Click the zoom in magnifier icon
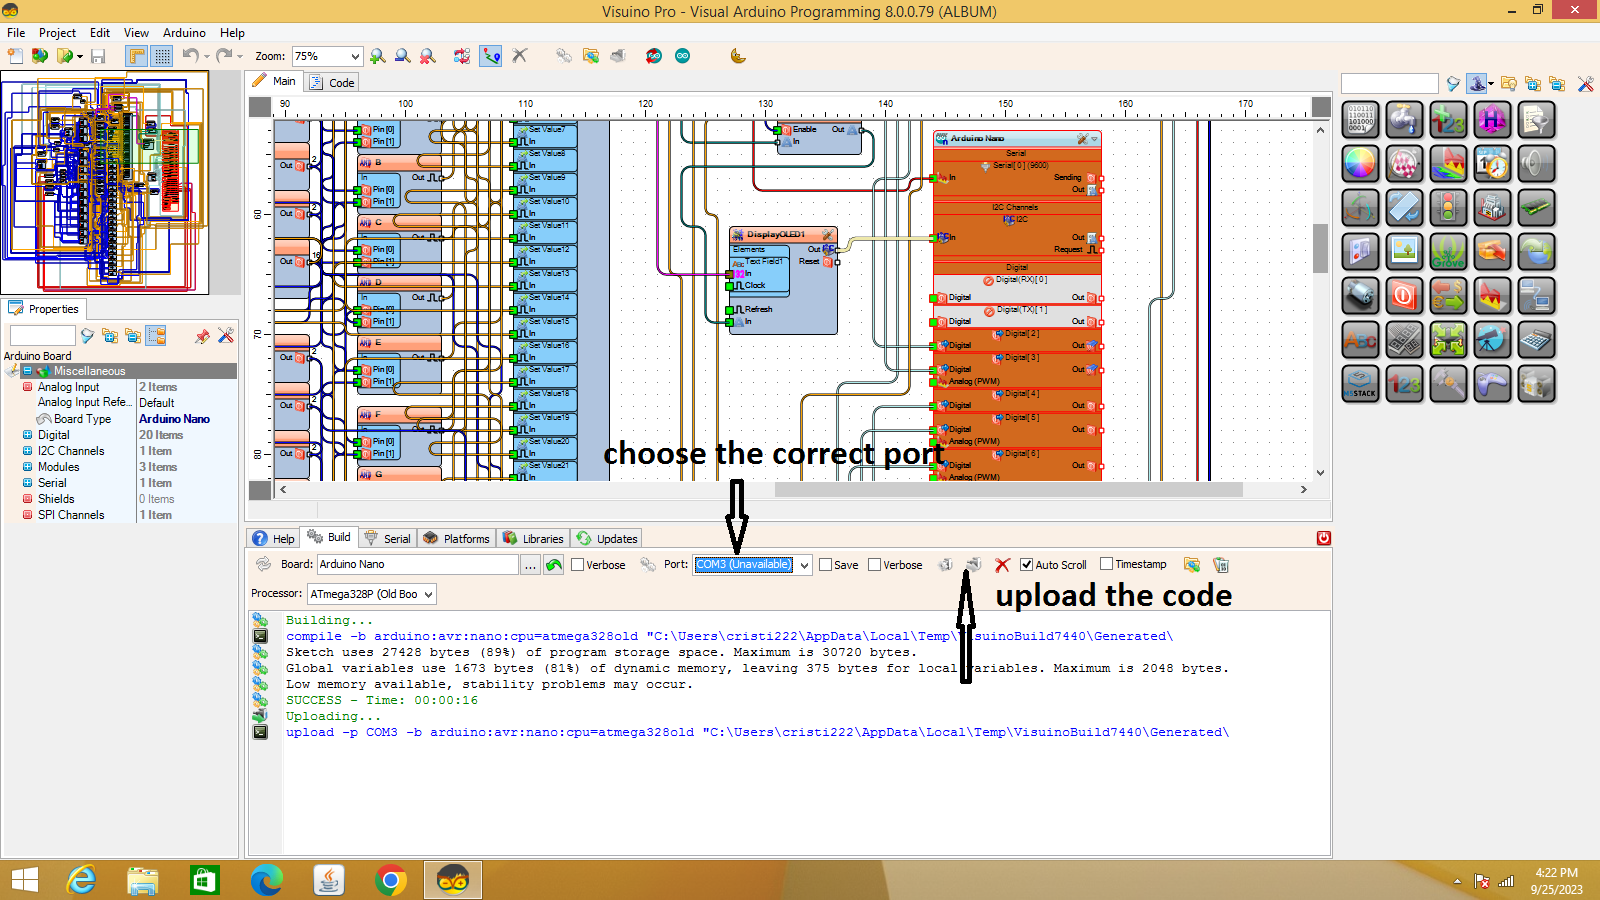 coord(378,56)
